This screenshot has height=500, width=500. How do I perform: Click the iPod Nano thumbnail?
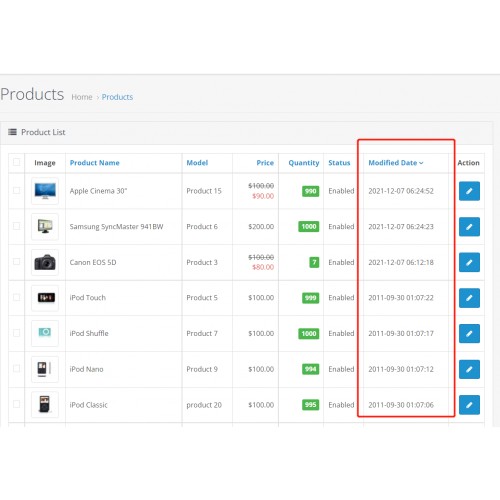45,369
